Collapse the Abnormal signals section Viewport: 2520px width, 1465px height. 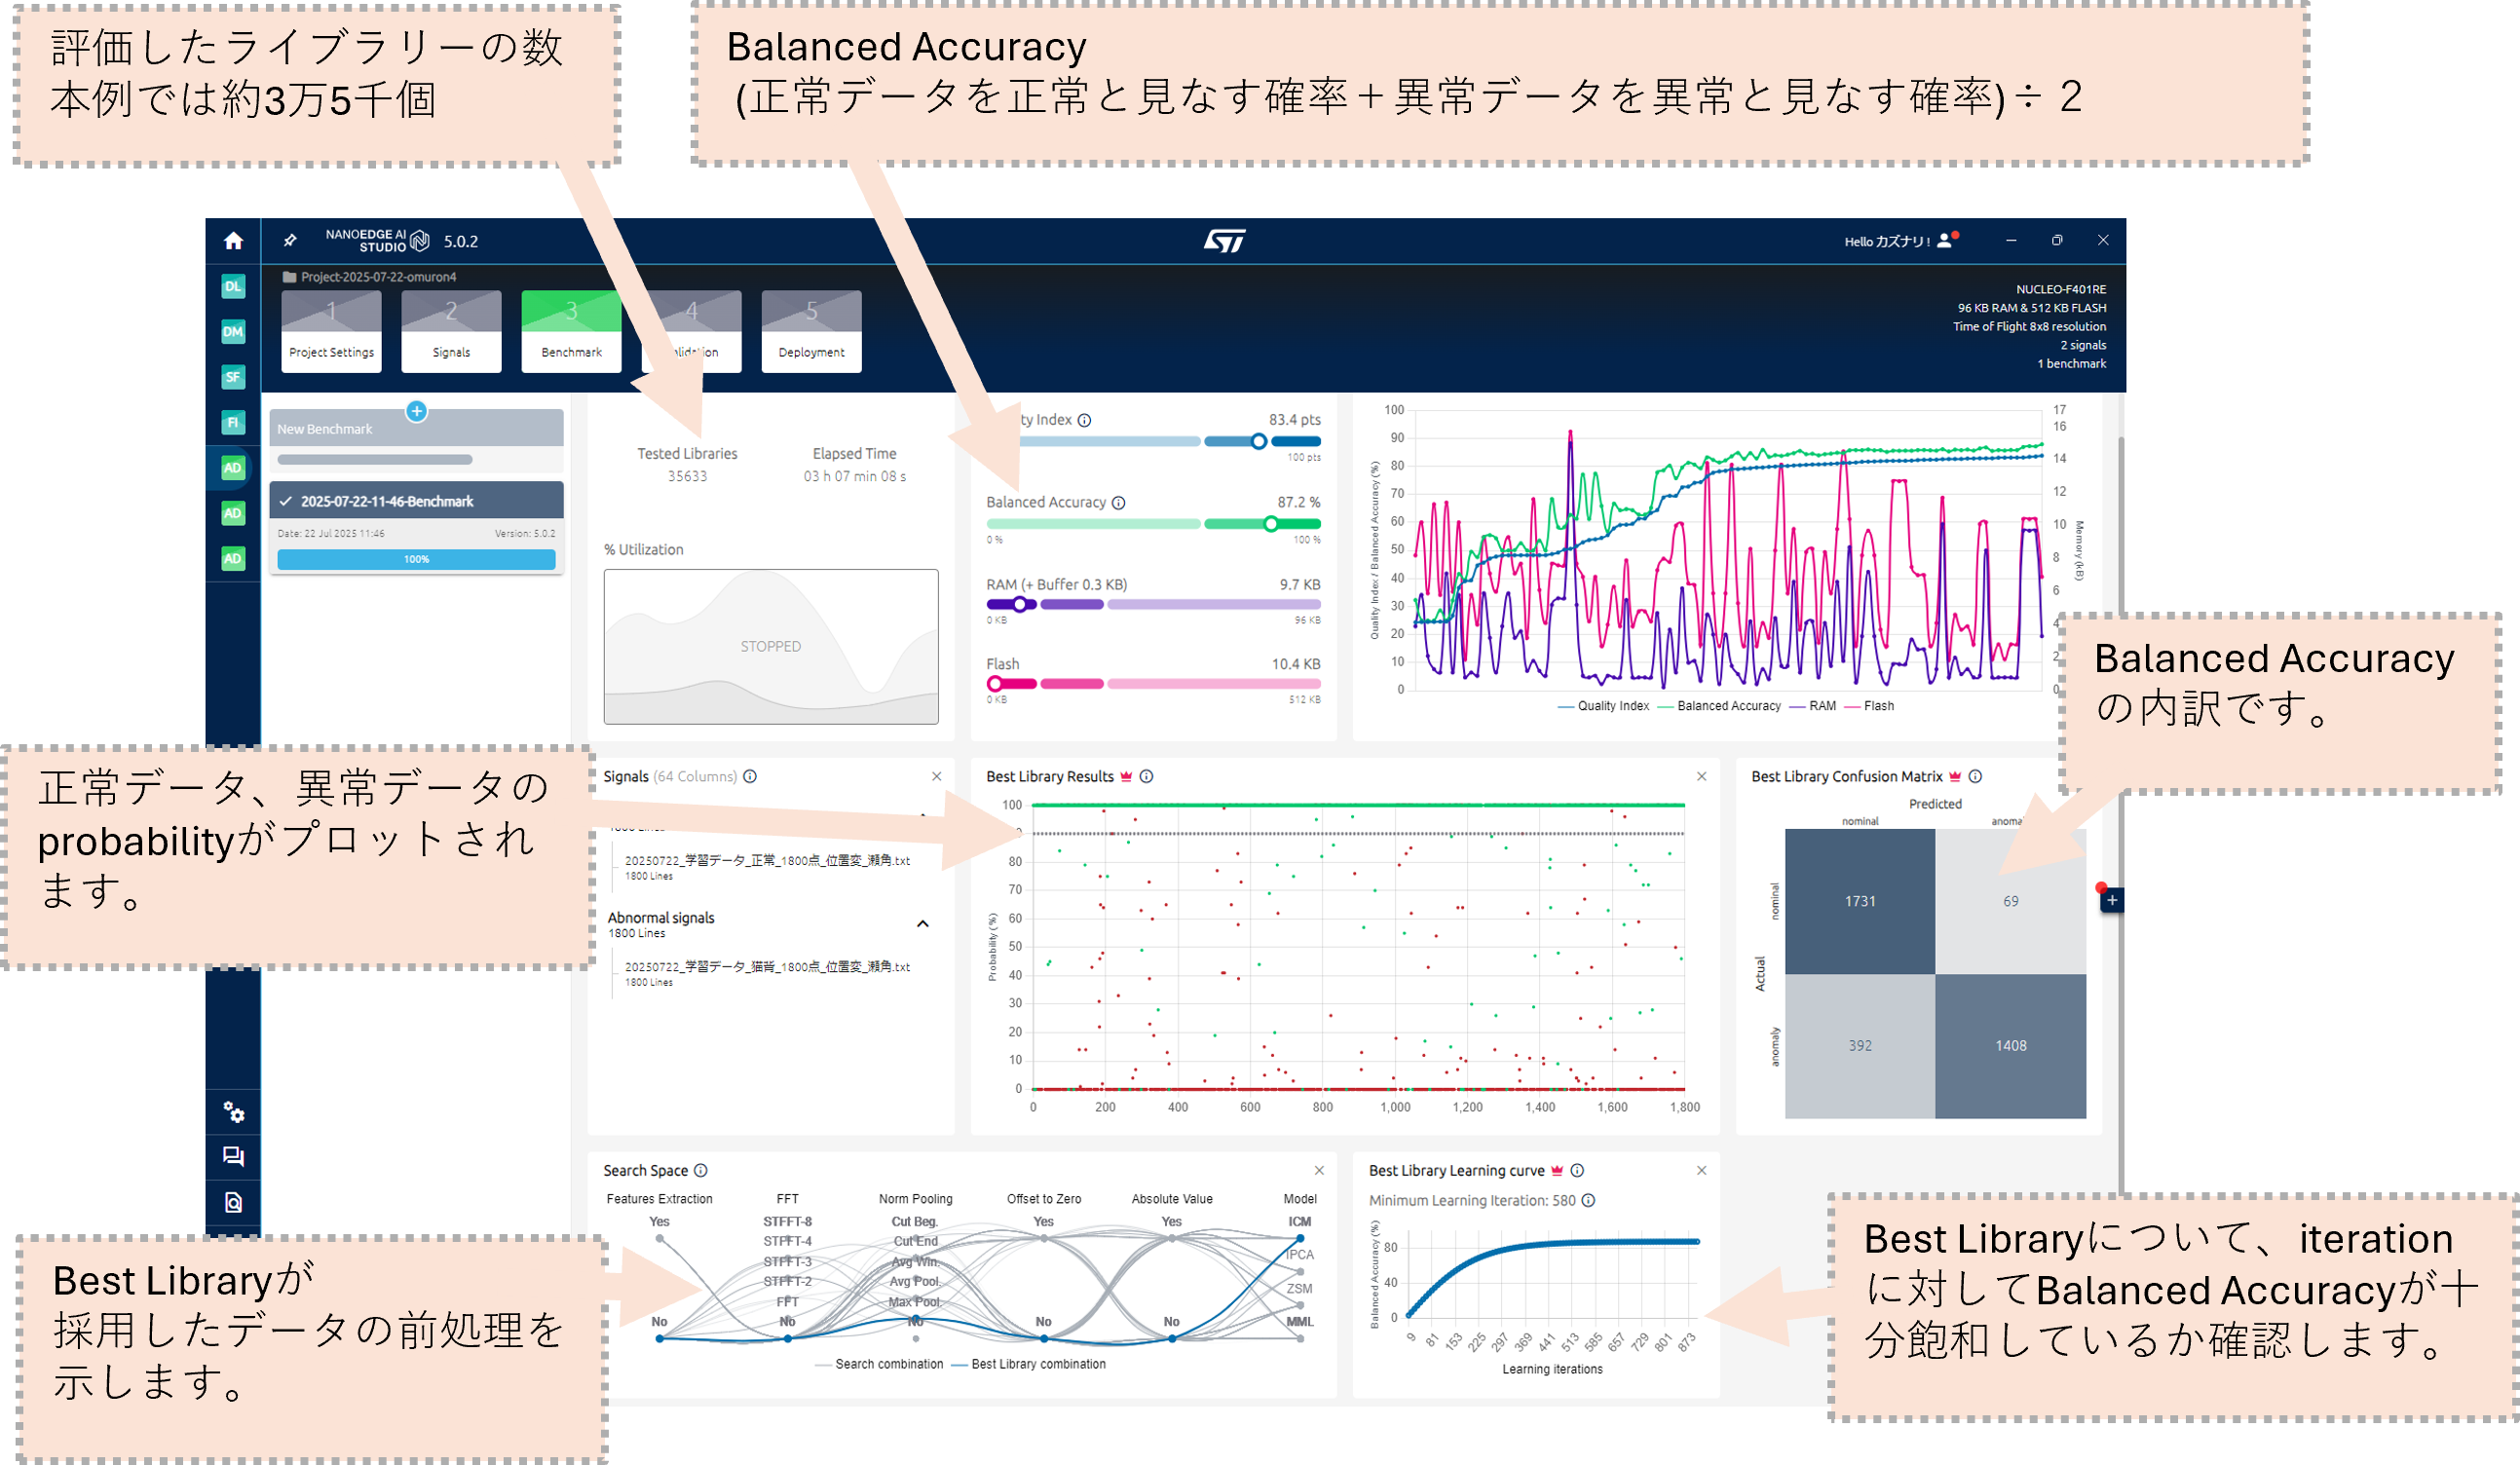922,924
